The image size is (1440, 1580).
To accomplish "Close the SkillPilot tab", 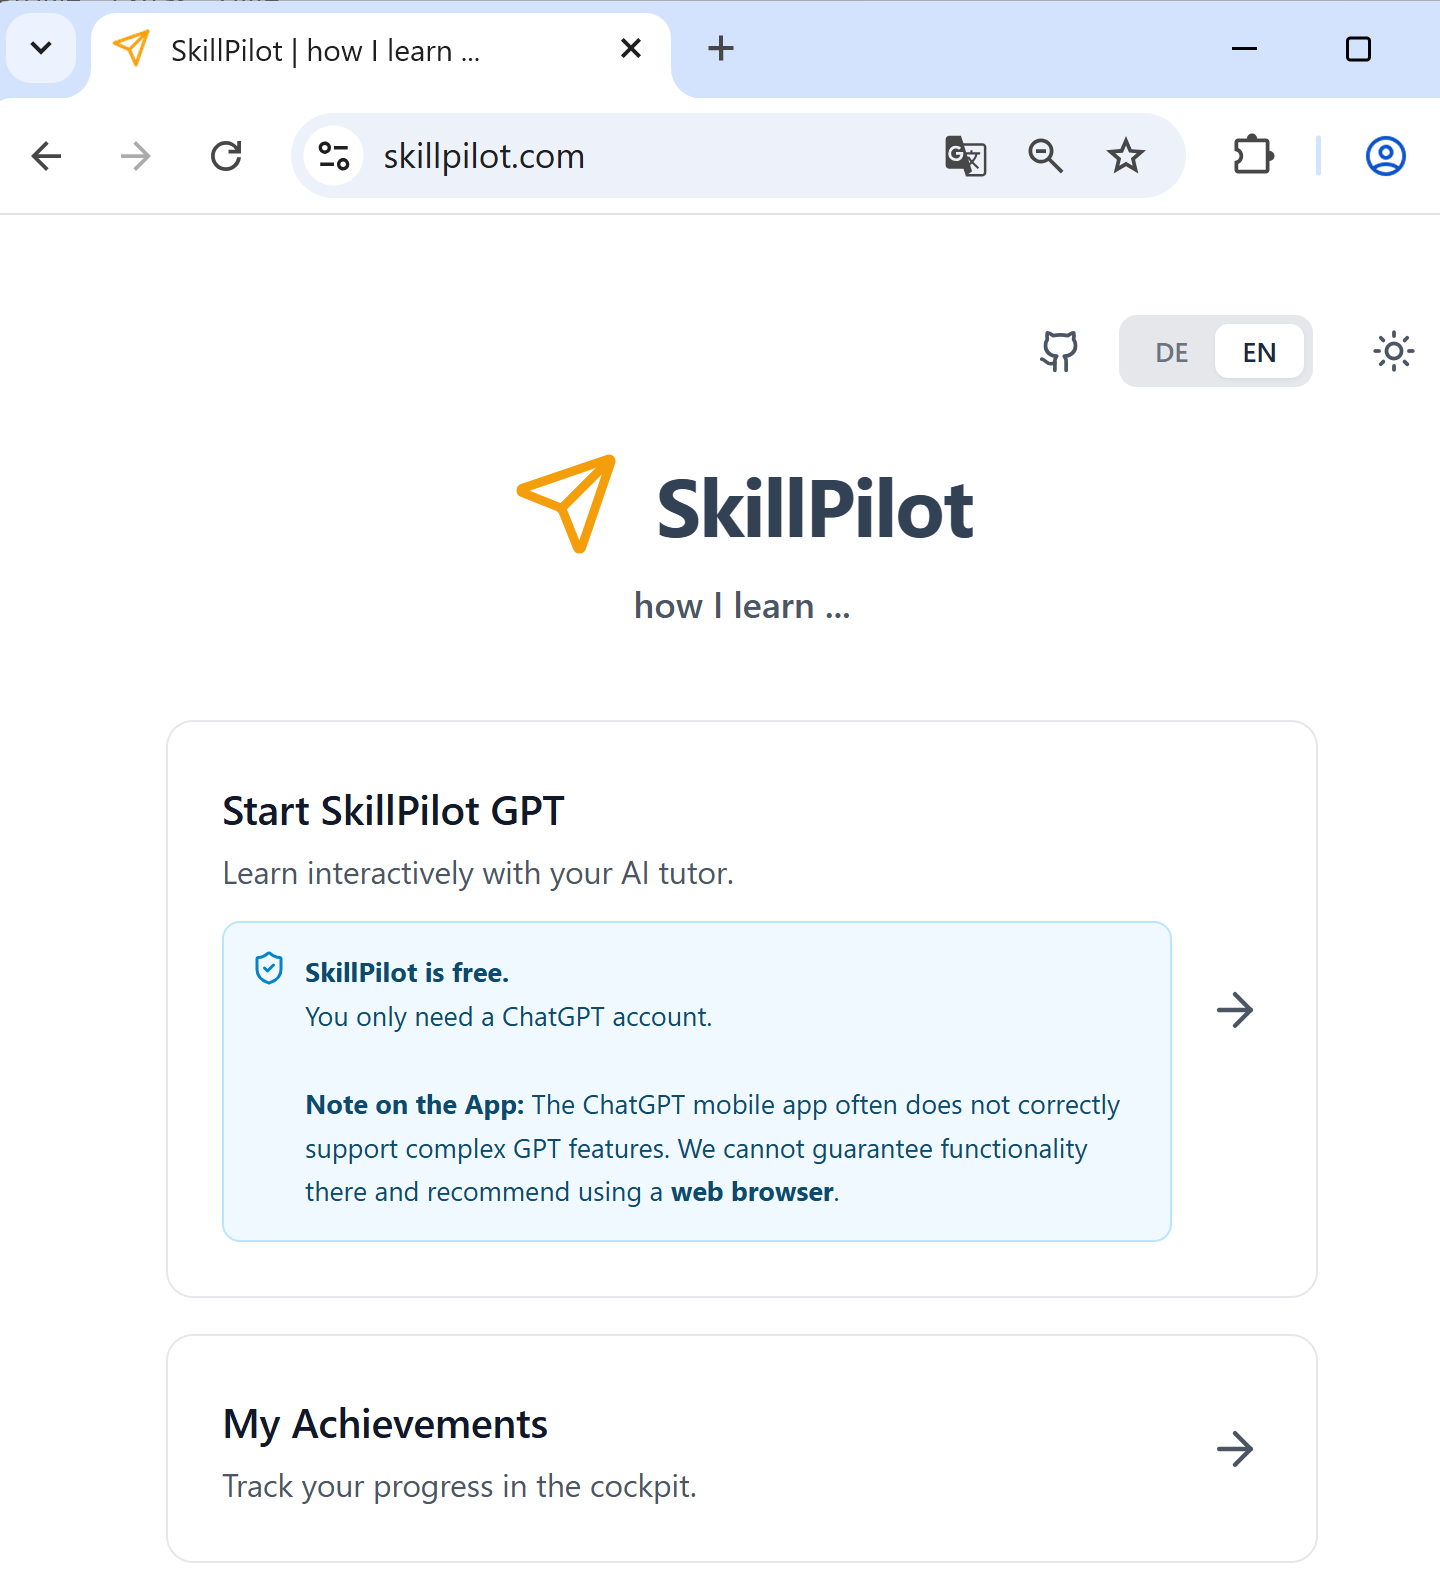I will tap(631, 48).
